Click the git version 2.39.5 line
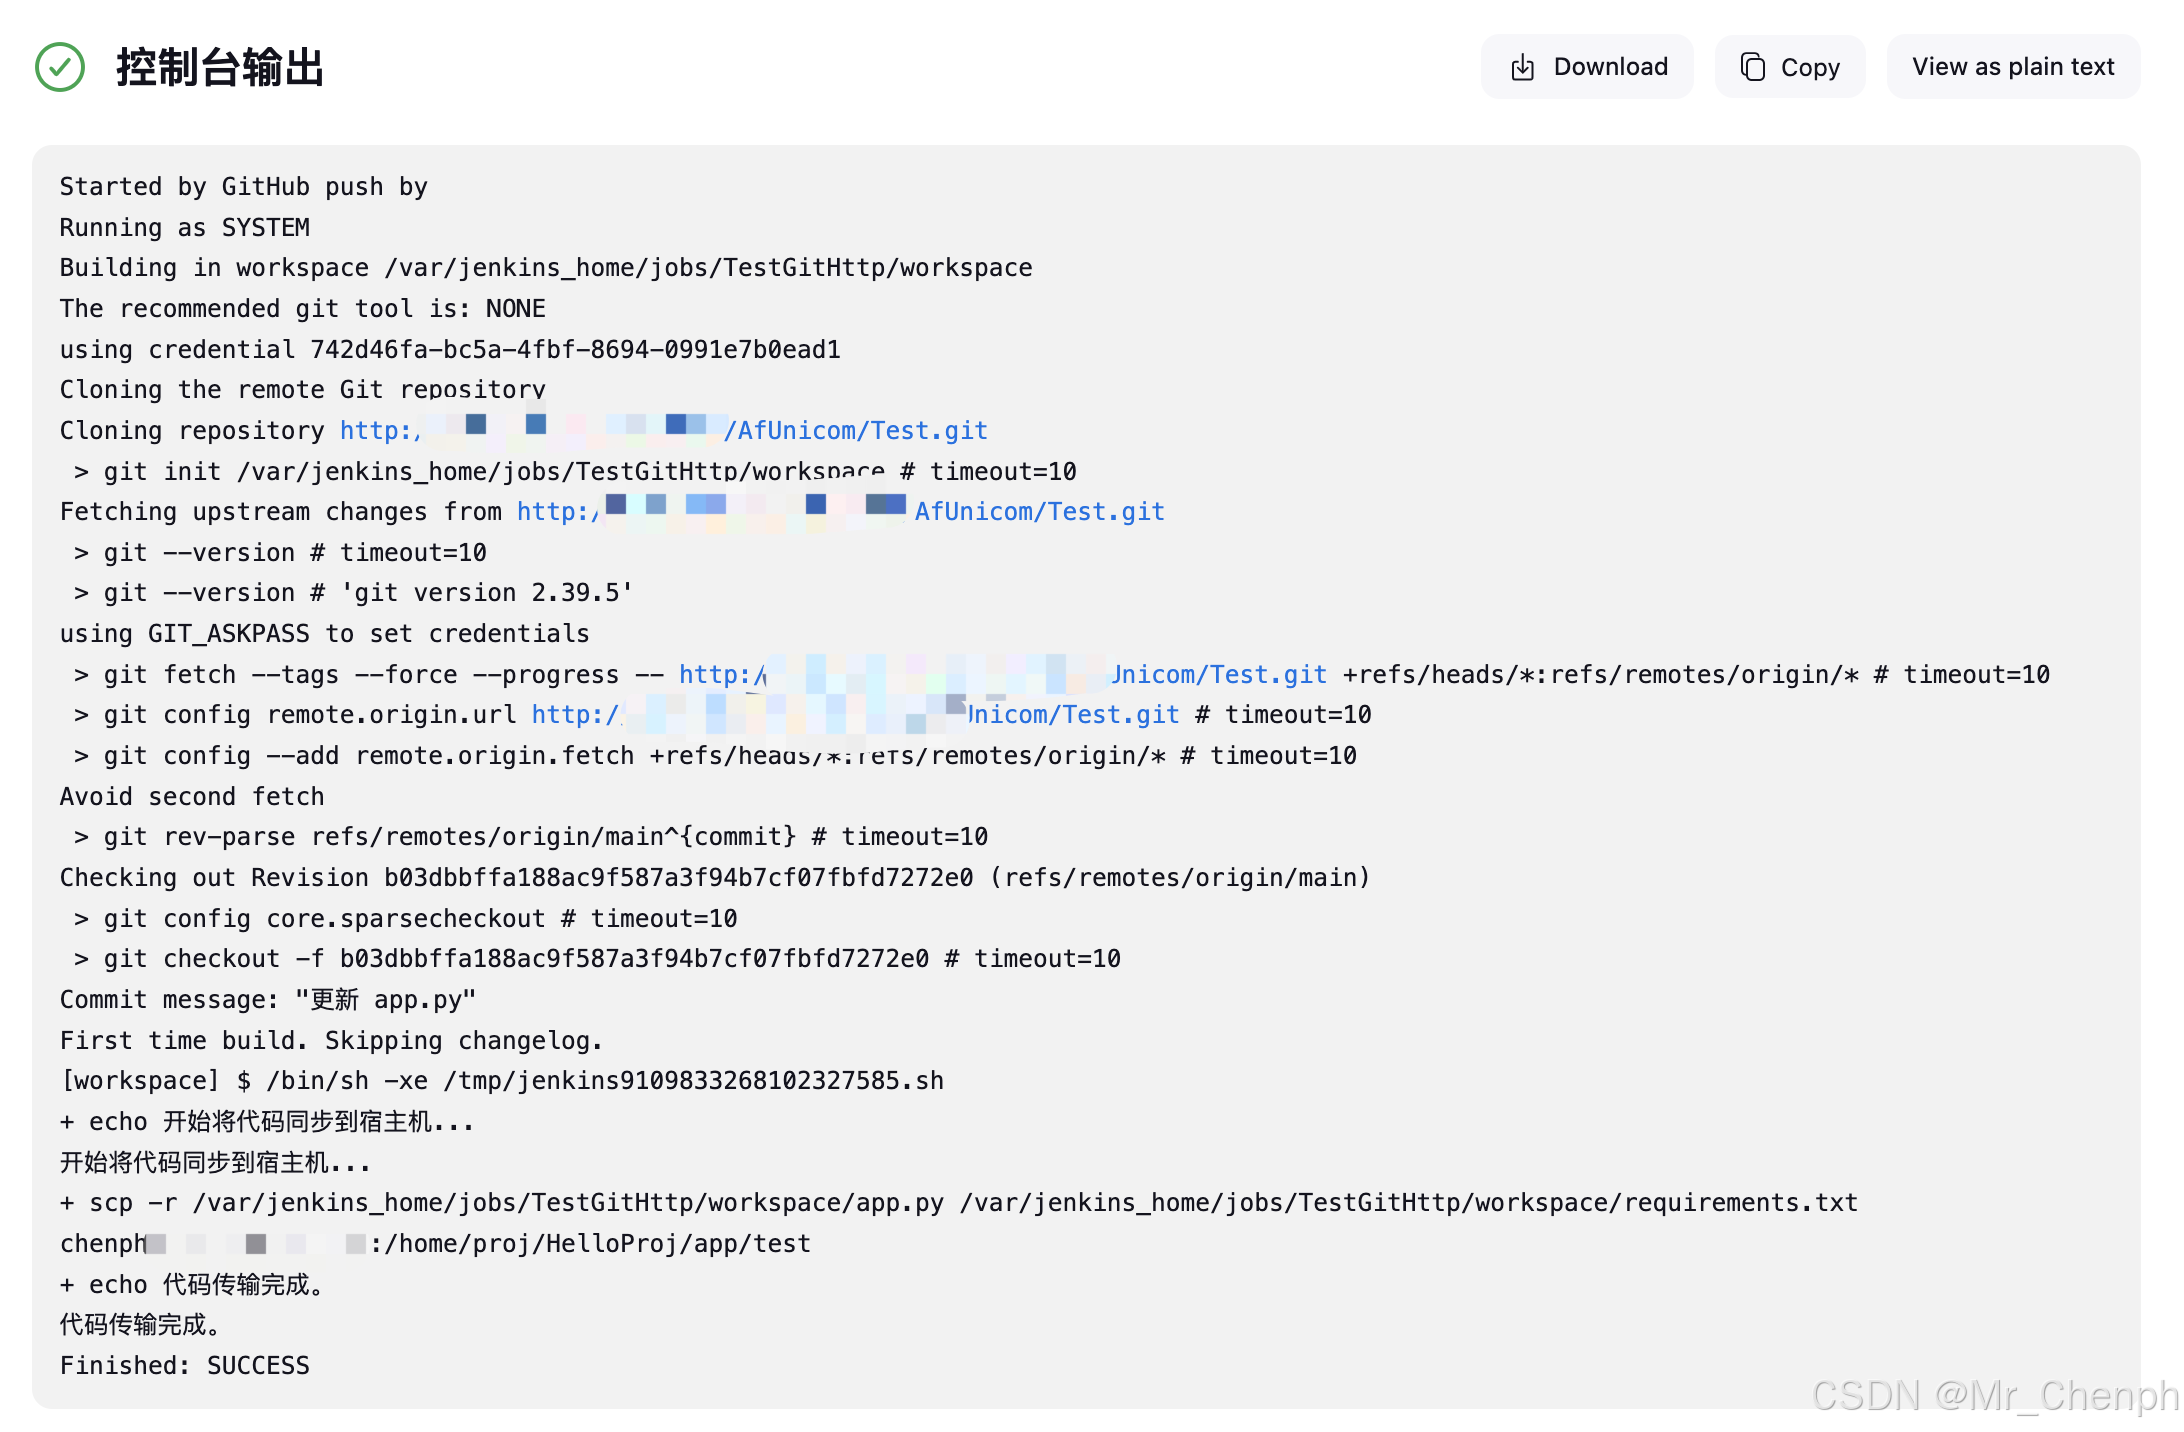The width and height of the screenshot is (2184, 1432). click(353, 593)
